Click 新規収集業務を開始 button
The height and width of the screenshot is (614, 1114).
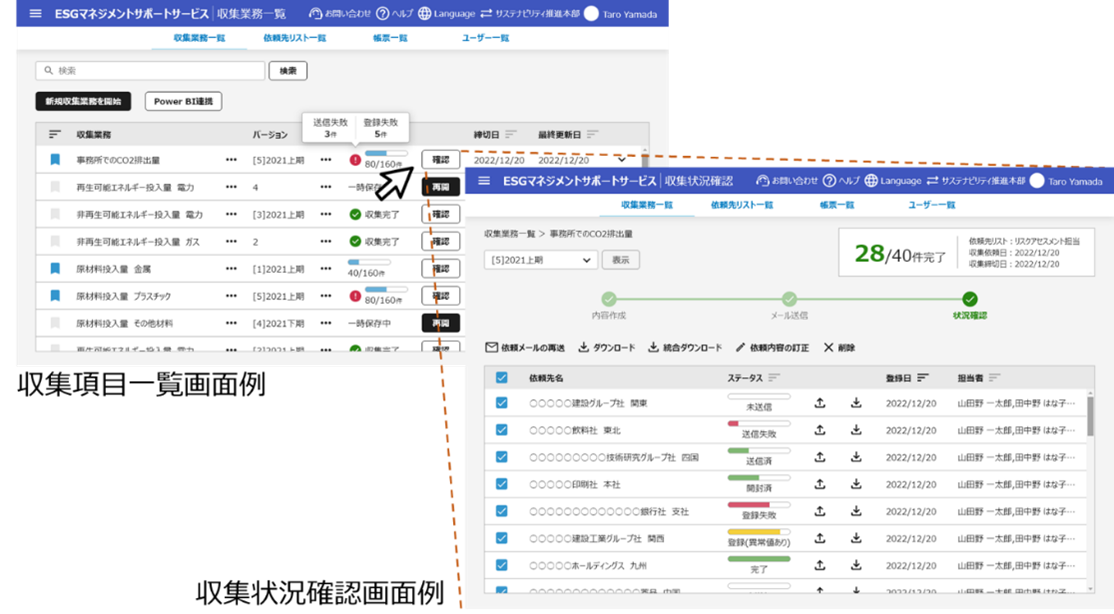(83, 101)
